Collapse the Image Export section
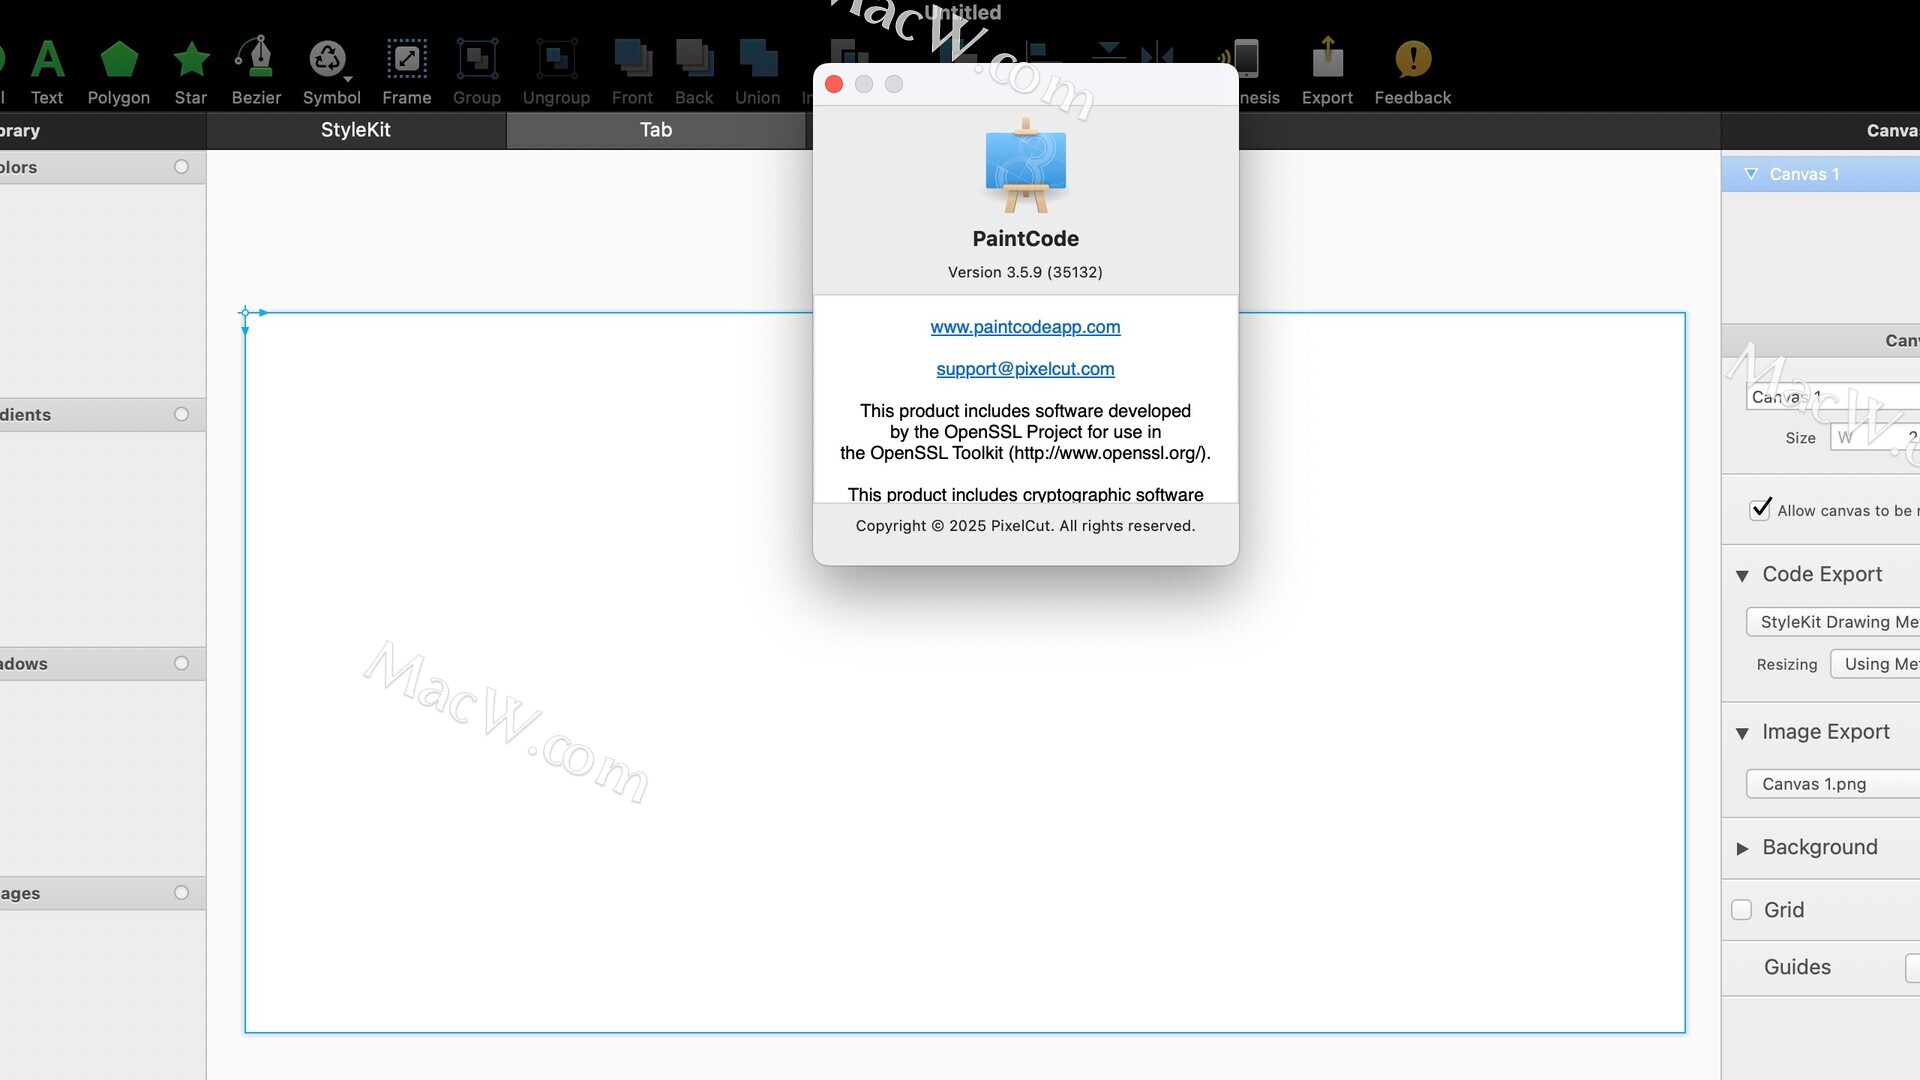The image size is (1920, 1080). coord(1742,733)
